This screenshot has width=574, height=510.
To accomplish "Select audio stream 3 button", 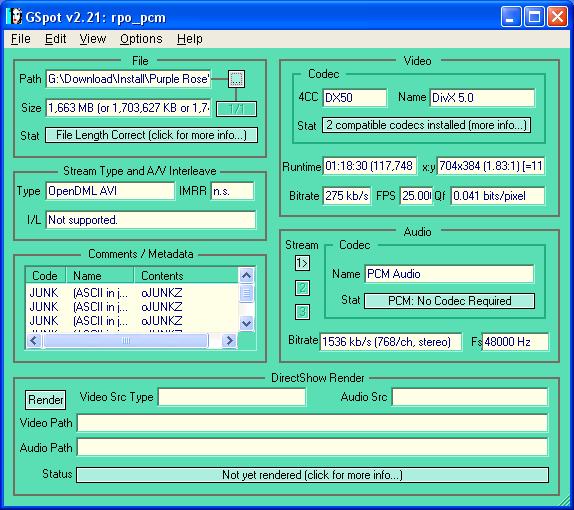I will click(x=302, y=312).
